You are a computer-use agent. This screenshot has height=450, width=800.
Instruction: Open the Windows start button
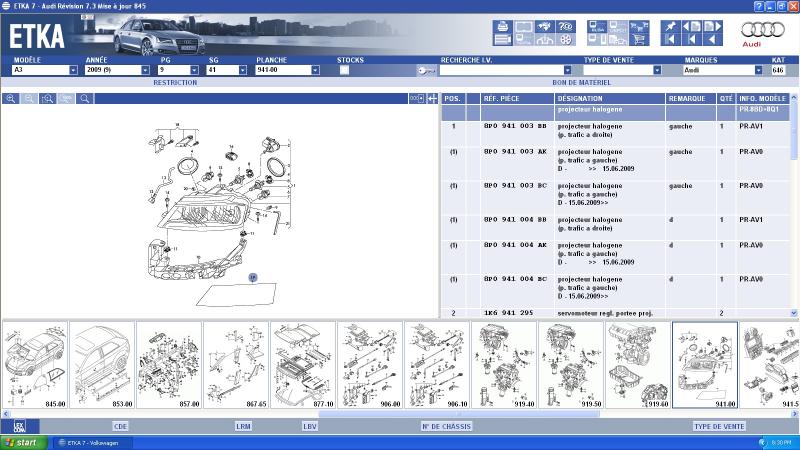pyautogui.click(x=24, y=442)
